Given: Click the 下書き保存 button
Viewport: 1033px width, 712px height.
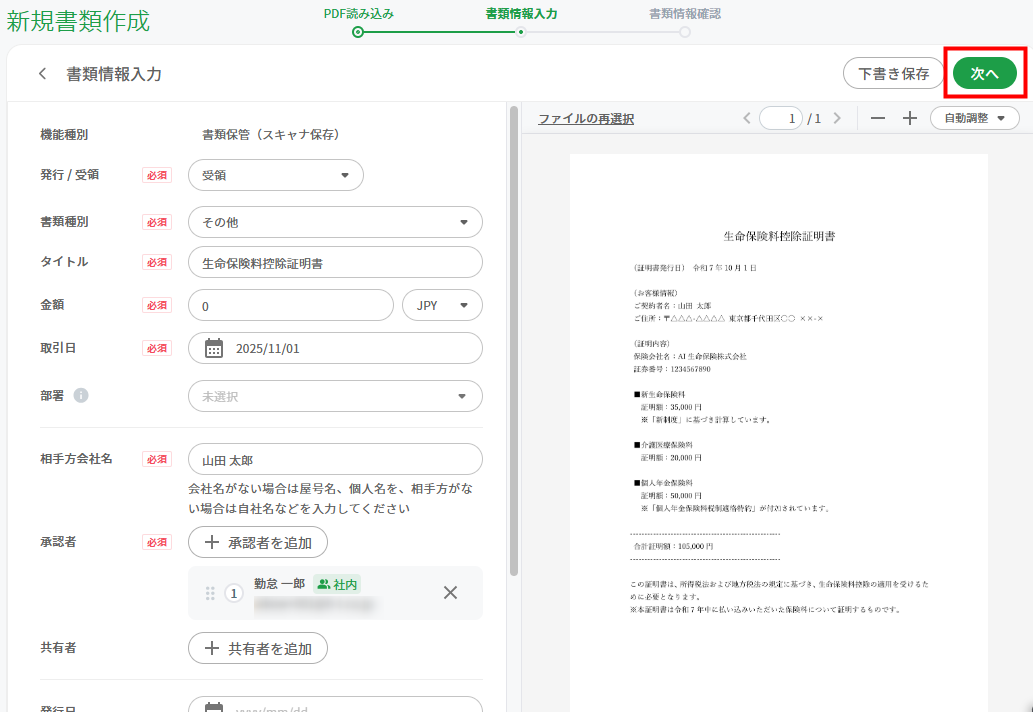Looking at the screenshot, I should pos(893,73).
